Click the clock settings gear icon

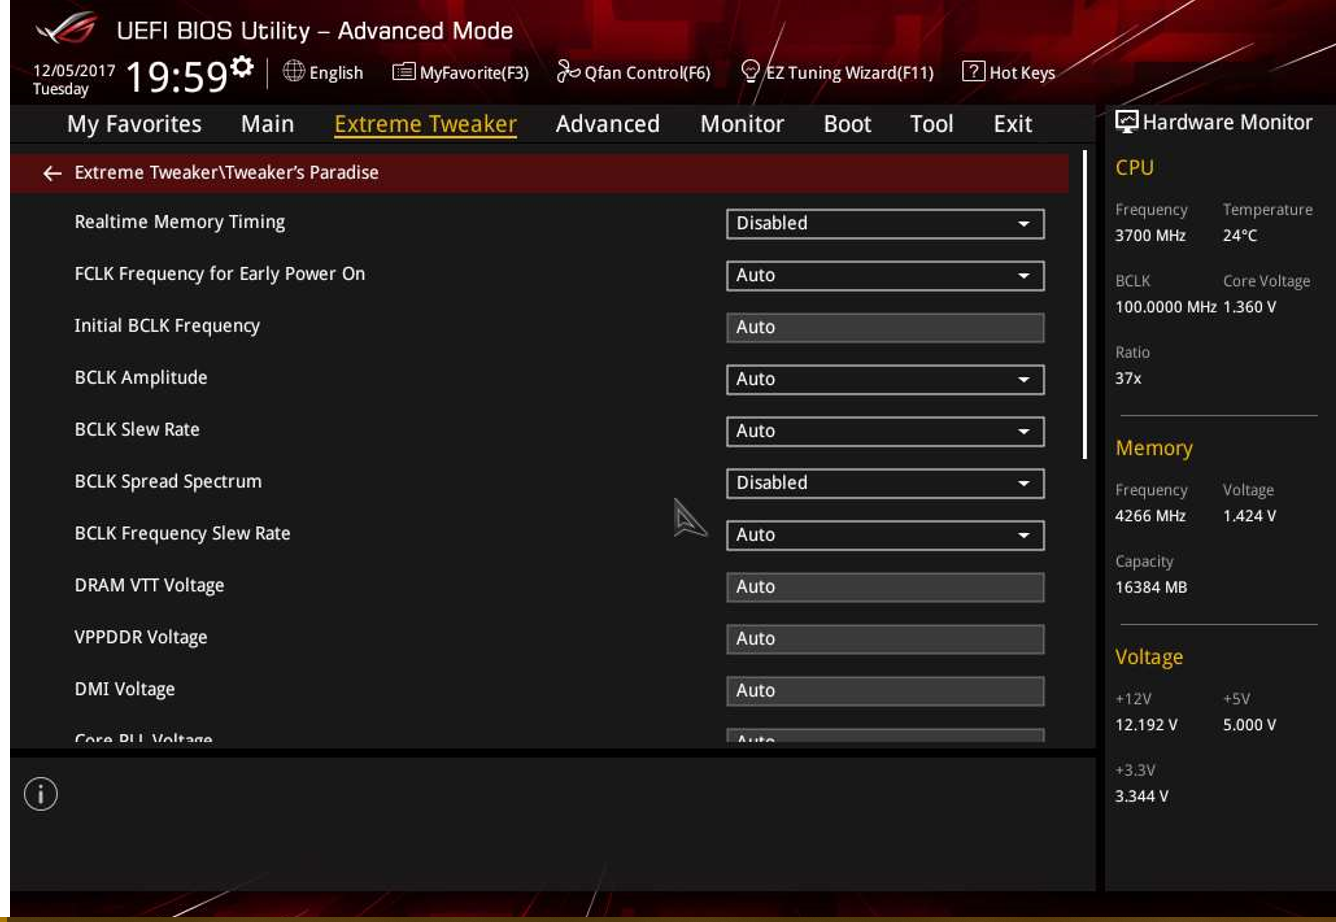tap(242, 68)
